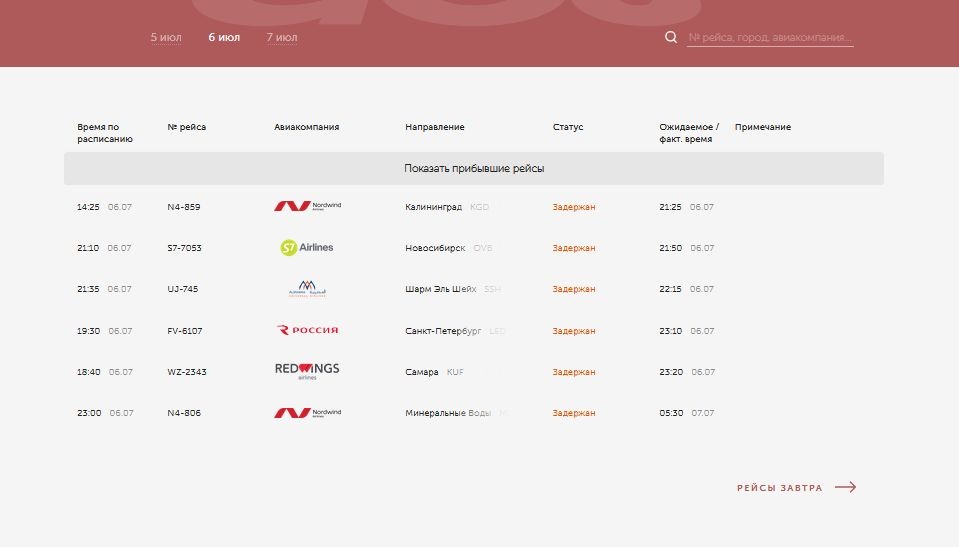Click the Минеральные Воды destination
This screenshot has width=959, height=547.
[448, 413]
